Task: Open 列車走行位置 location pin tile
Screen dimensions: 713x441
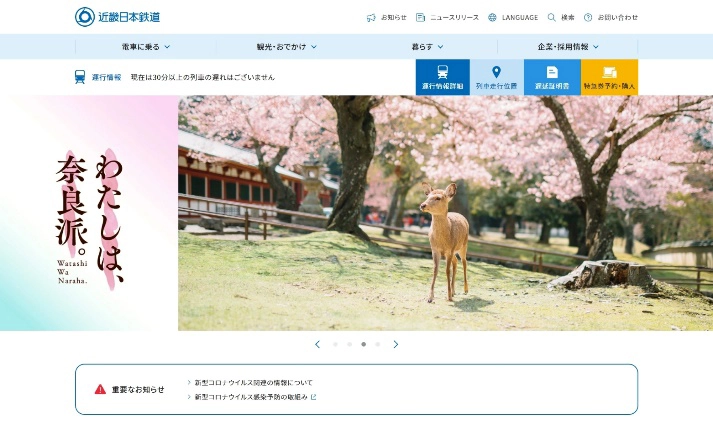Action: point(496,77)
